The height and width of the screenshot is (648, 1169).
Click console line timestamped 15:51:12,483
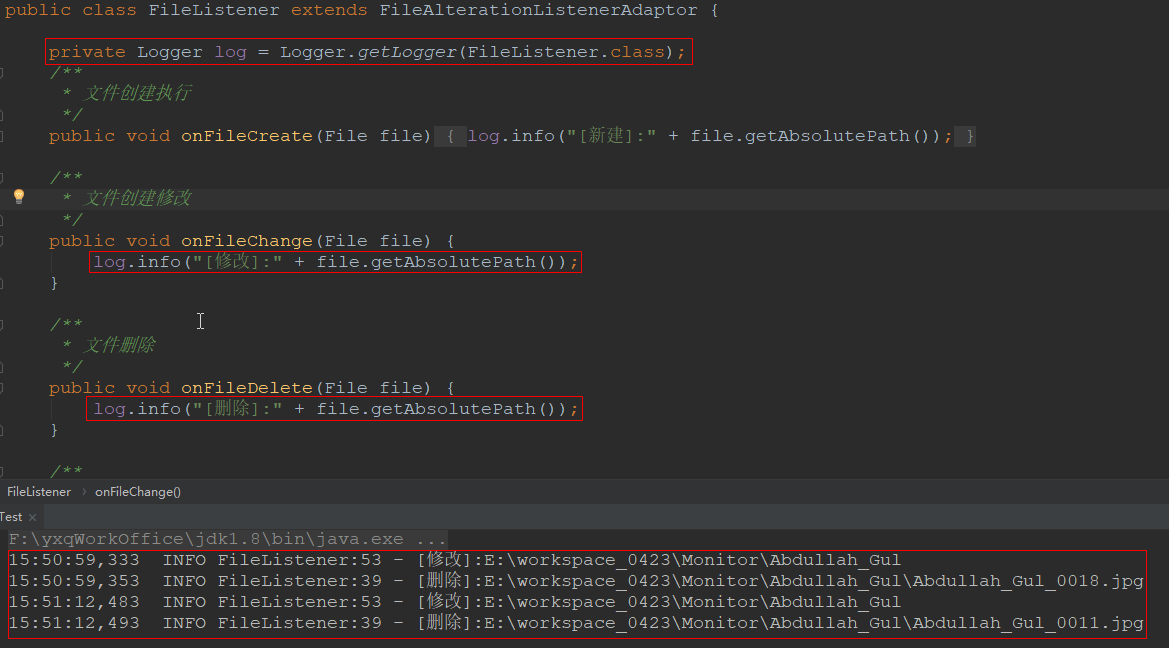coord(455,602)
